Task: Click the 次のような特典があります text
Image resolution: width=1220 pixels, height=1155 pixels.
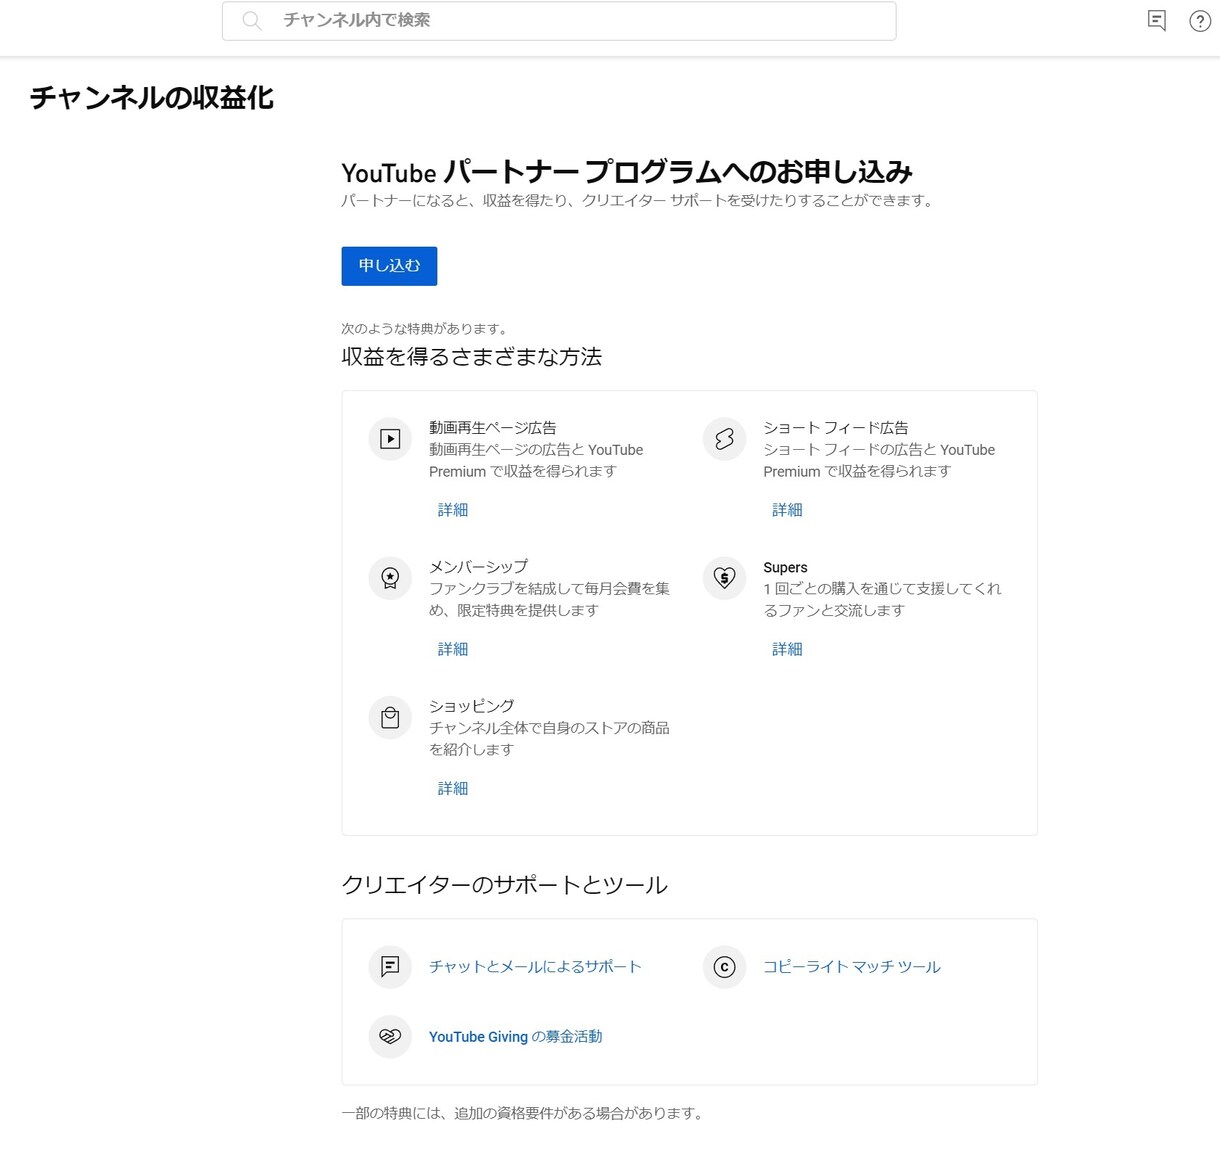Action: (426, 328)
